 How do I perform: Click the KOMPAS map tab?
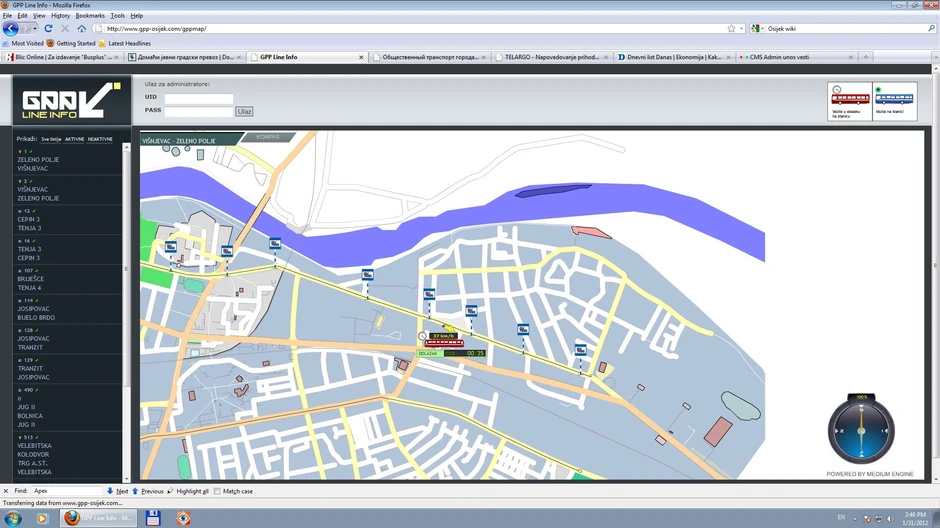coord(268,137)
